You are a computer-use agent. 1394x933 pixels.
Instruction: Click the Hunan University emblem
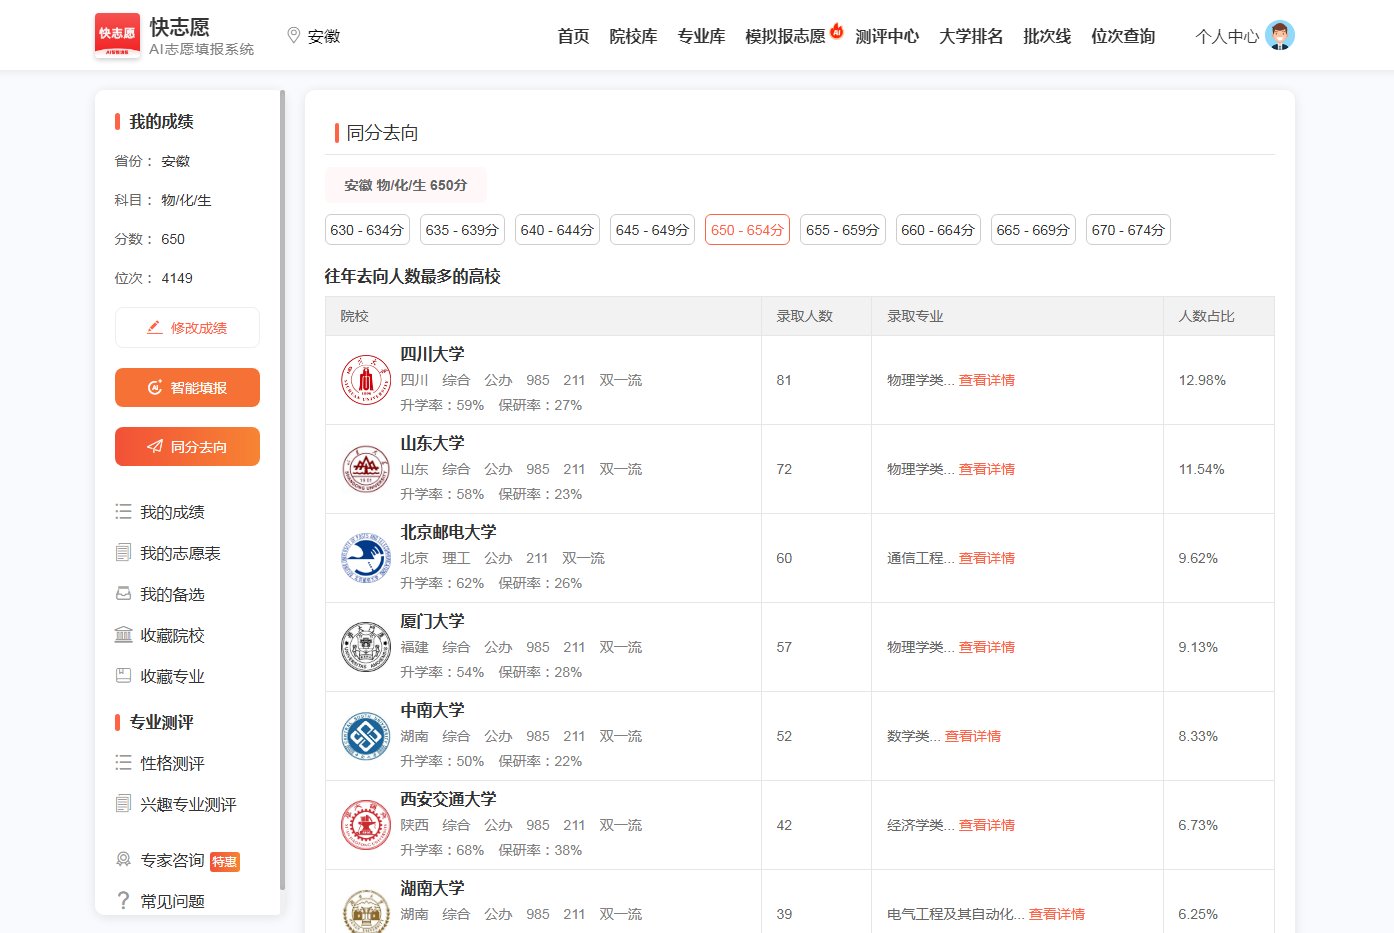click(x=366, y=911)
